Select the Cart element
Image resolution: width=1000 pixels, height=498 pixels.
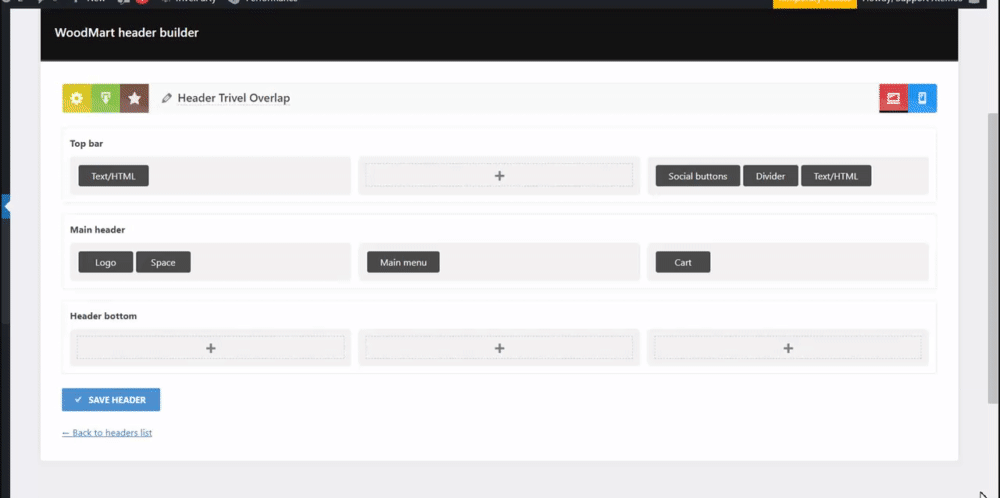pos(683,262)
